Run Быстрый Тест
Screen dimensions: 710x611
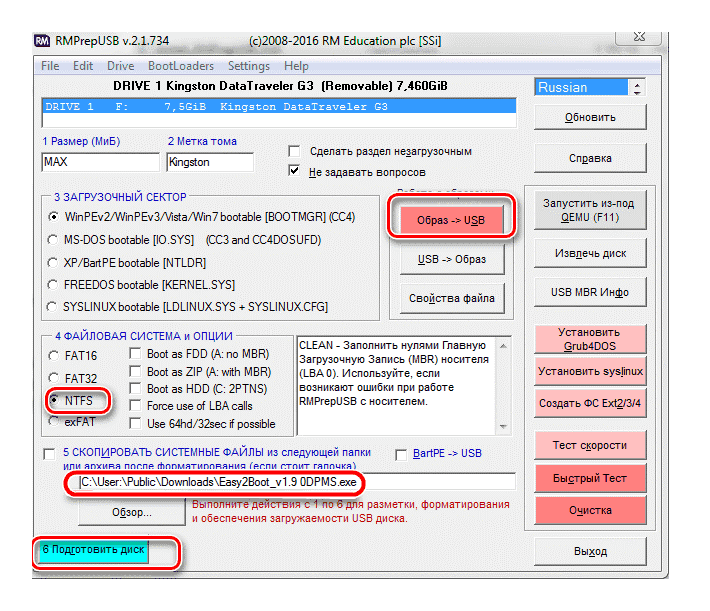point(590,478)
